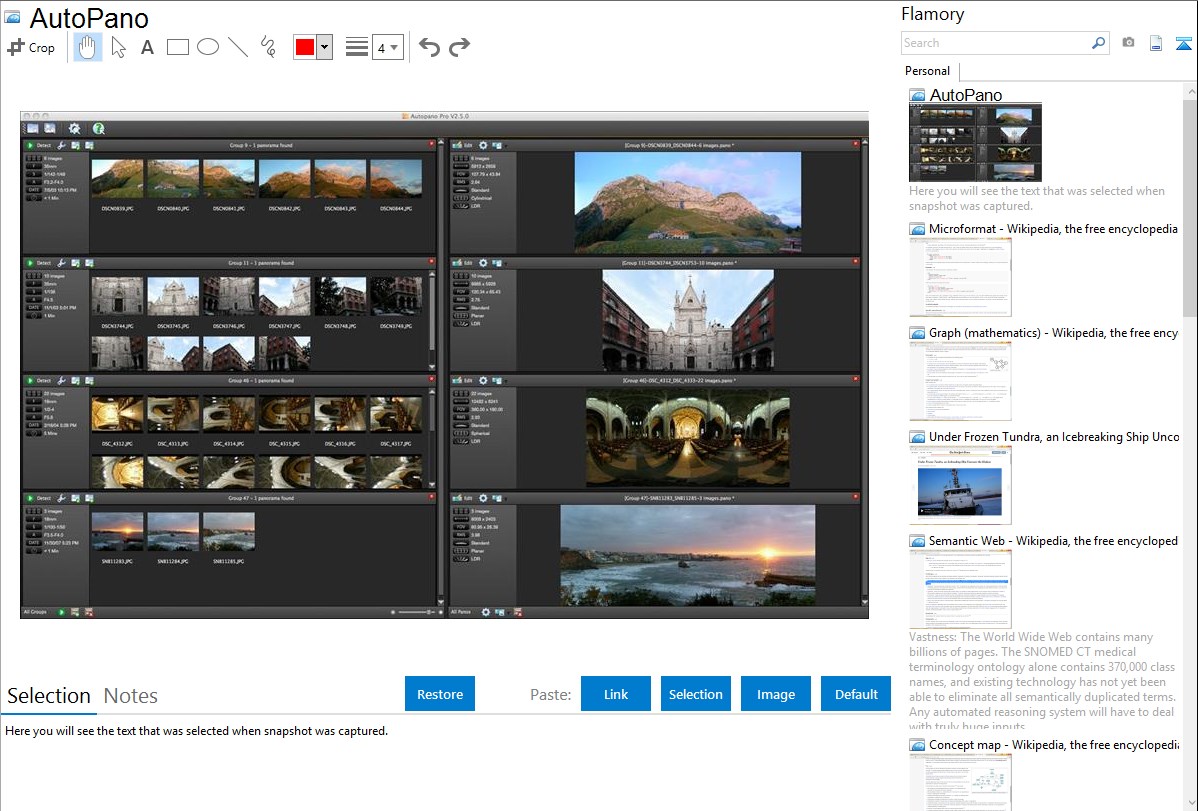Click the line thickness icon
Image resolution: width=1198 pixels, height=811 pixels.
pos(357,47)
